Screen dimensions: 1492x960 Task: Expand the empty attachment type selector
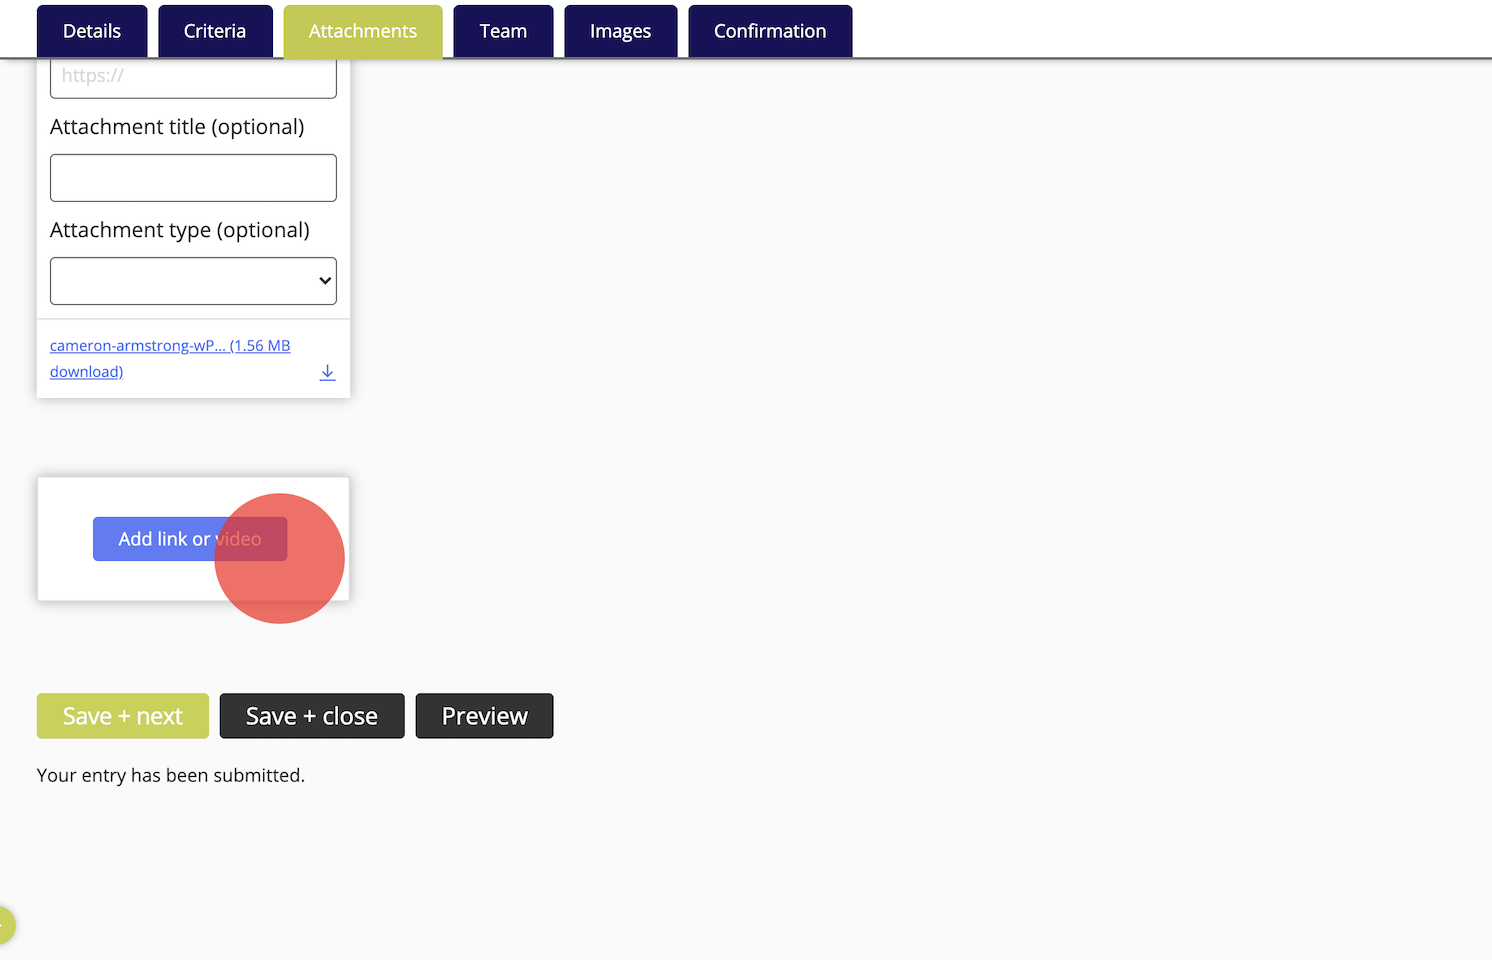(x=192, y=280)
